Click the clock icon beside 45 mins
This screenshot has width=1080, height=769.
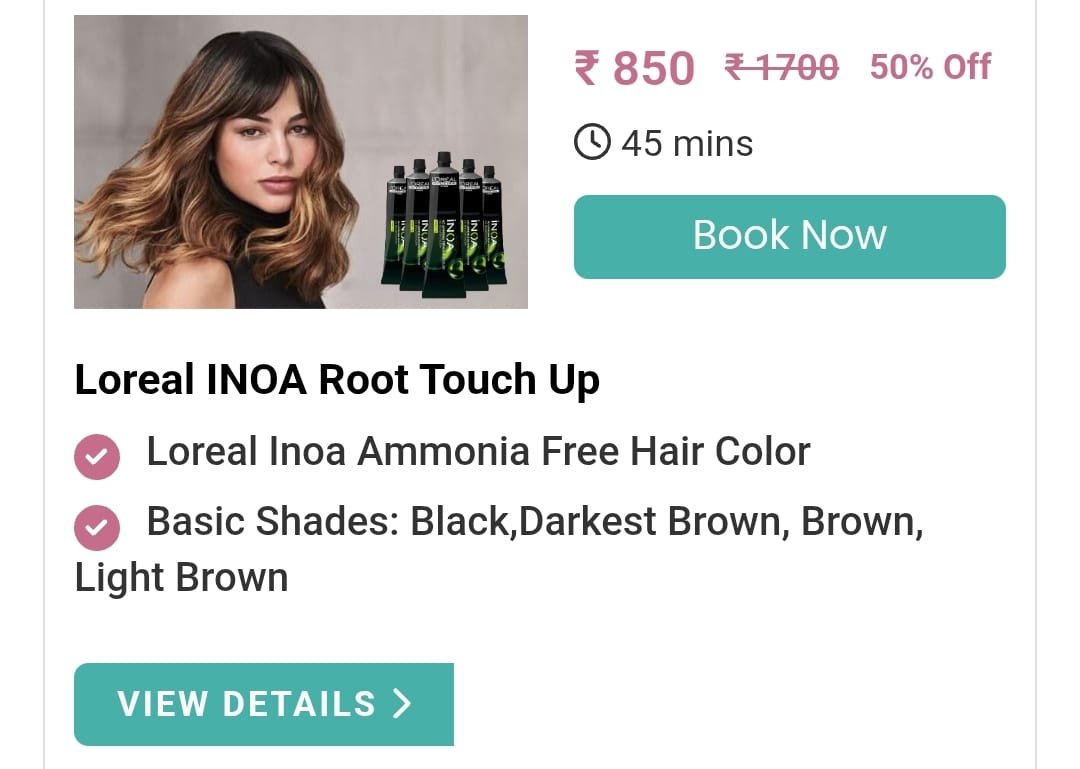592,142
